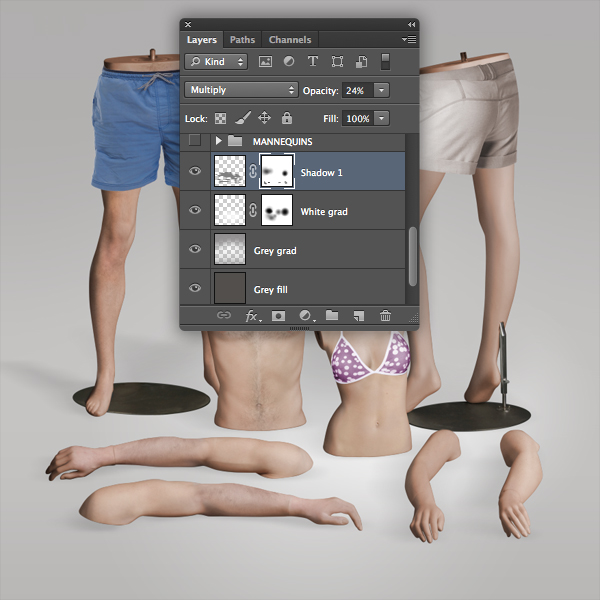Select Grey fill layer thumbnail
Viewport: 600px width, 600px height.
230,288
